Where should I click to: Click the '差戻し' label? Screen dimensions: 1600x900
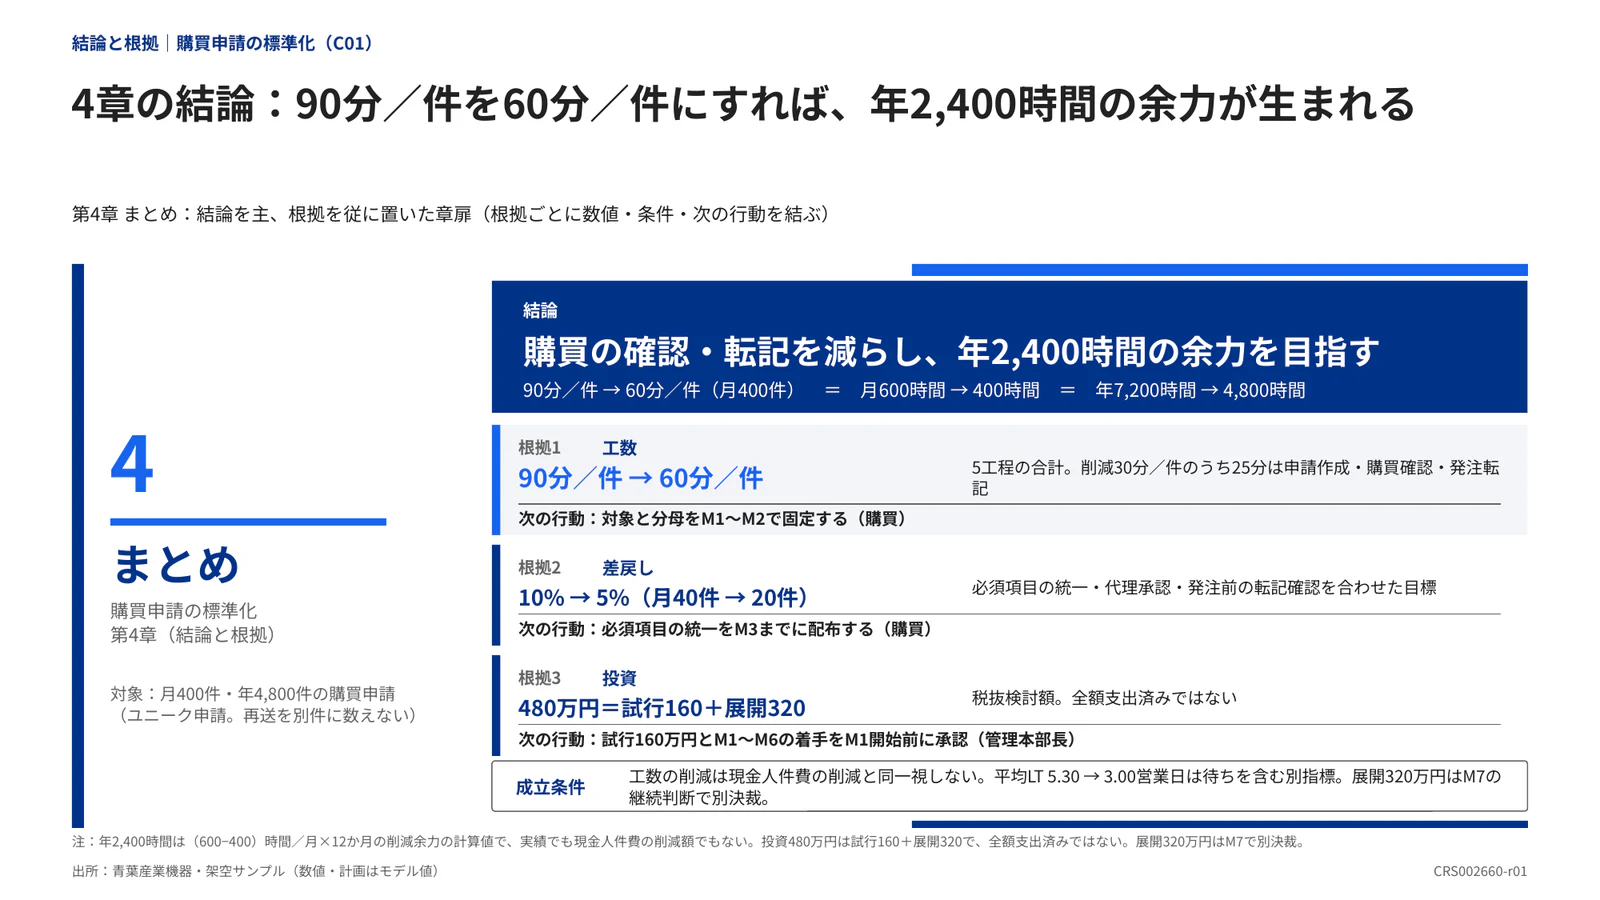point(627,567)
